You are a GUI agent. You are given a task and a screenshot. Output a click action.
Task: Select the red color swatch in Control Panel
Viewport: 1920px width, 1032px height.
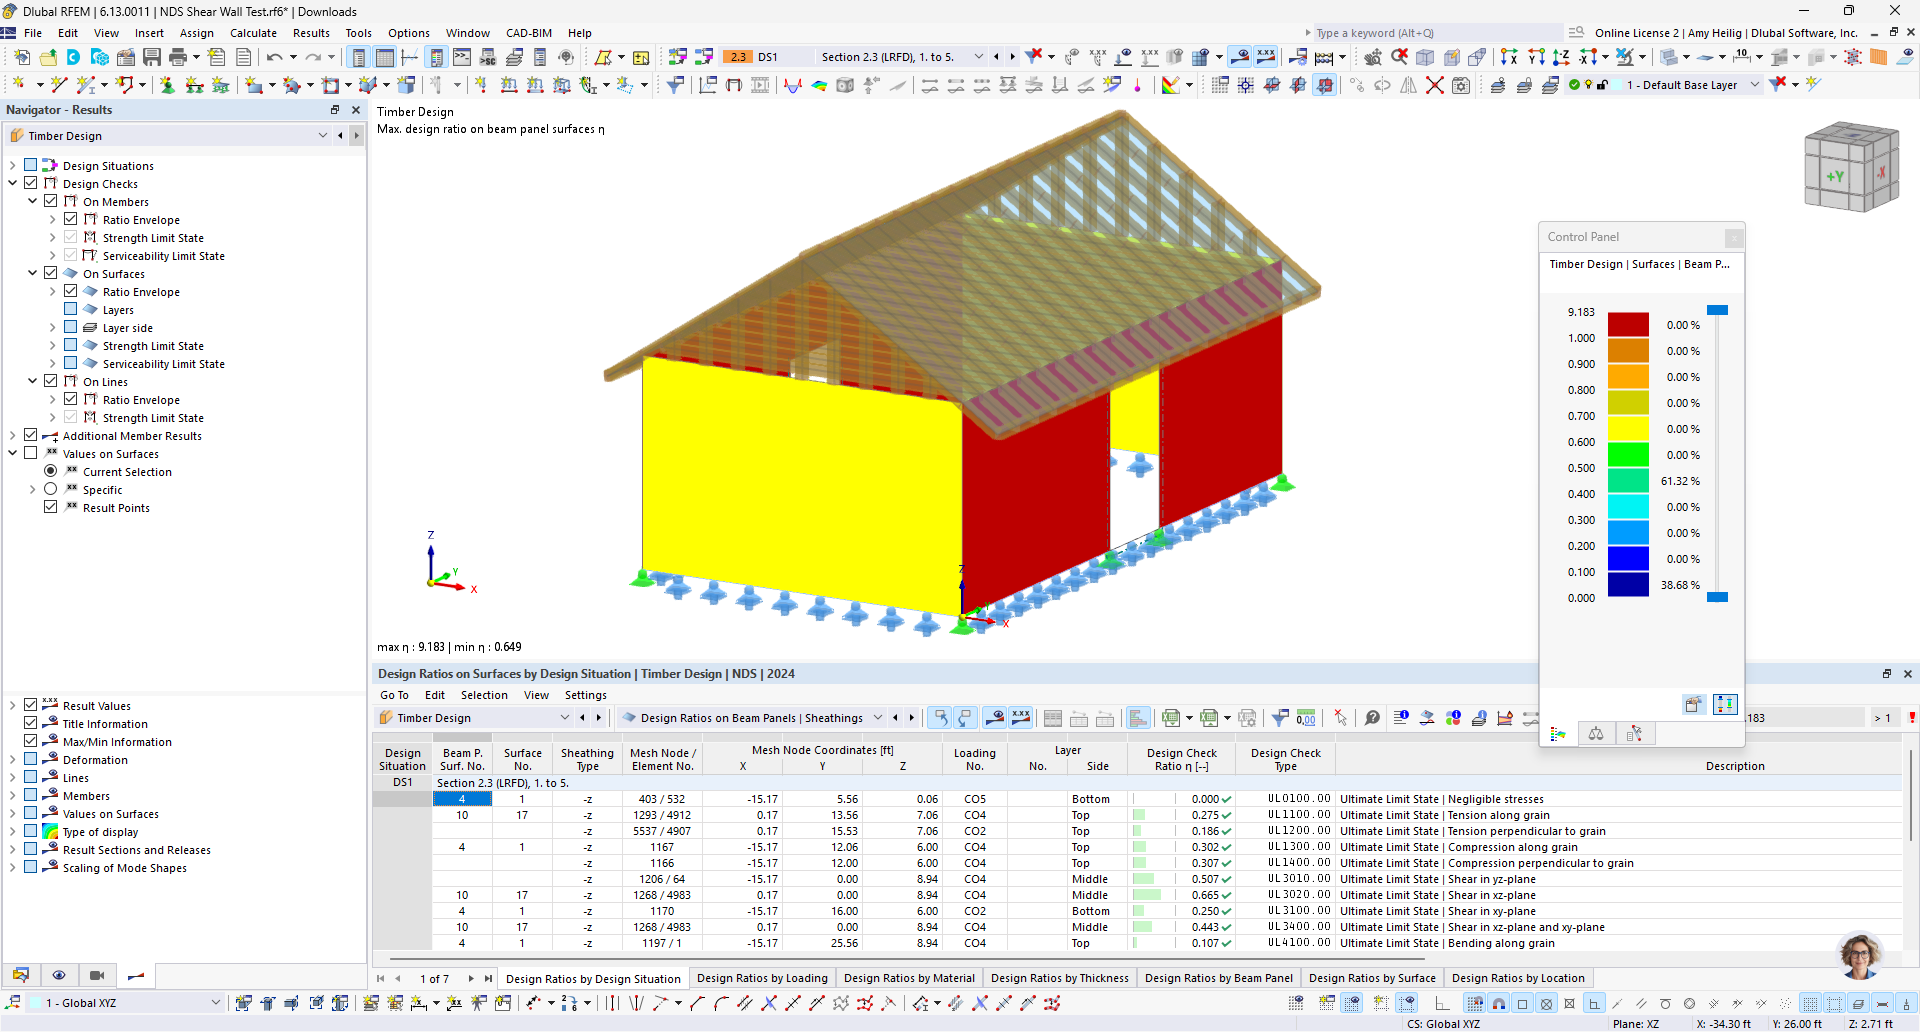[x=1626, y=324]
